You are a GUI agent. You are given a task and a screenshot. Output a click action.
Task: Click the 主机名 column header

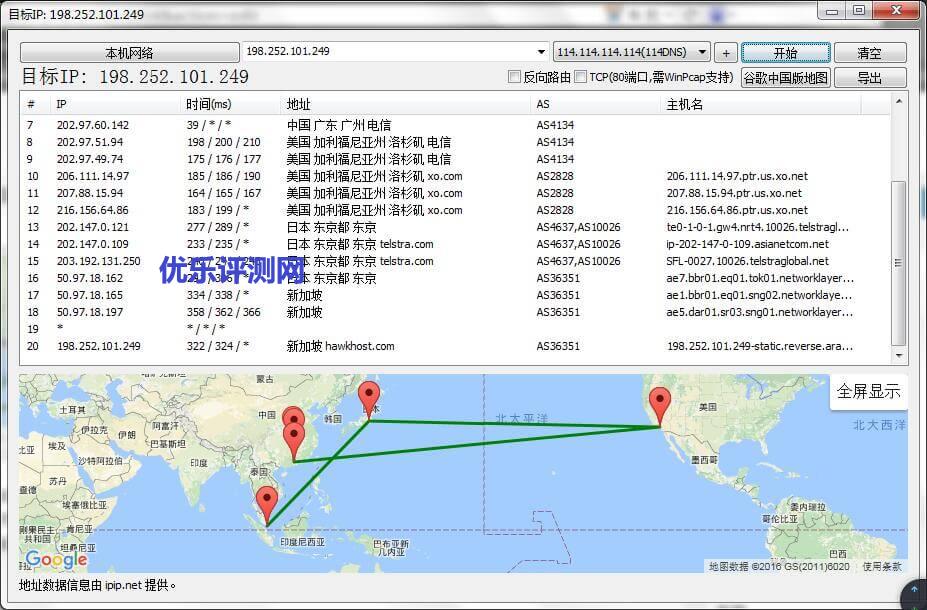coord(685,104)
